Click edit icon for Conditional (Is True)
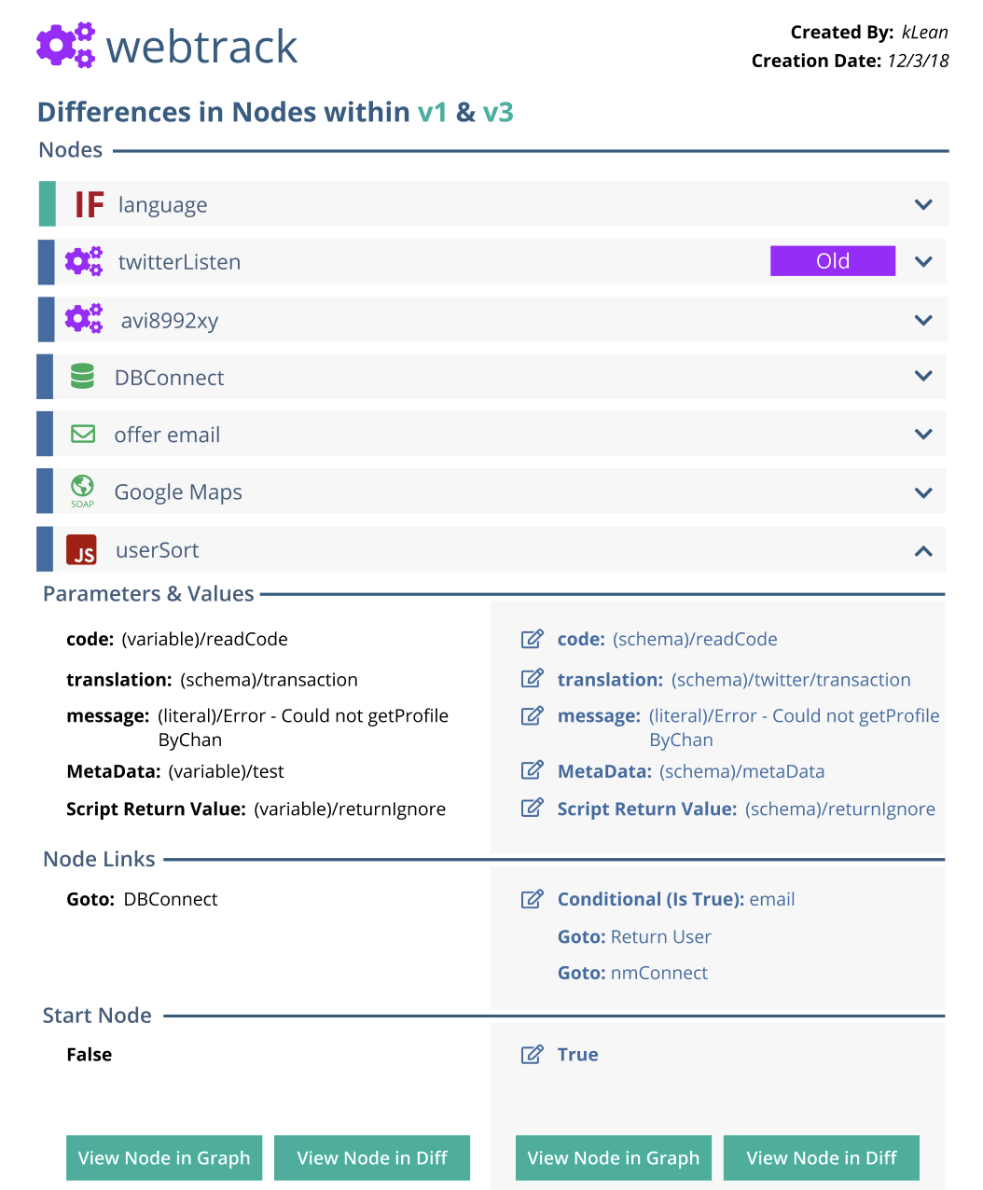The height and width of the screenshot is (1190, 983). coord(532,899)
